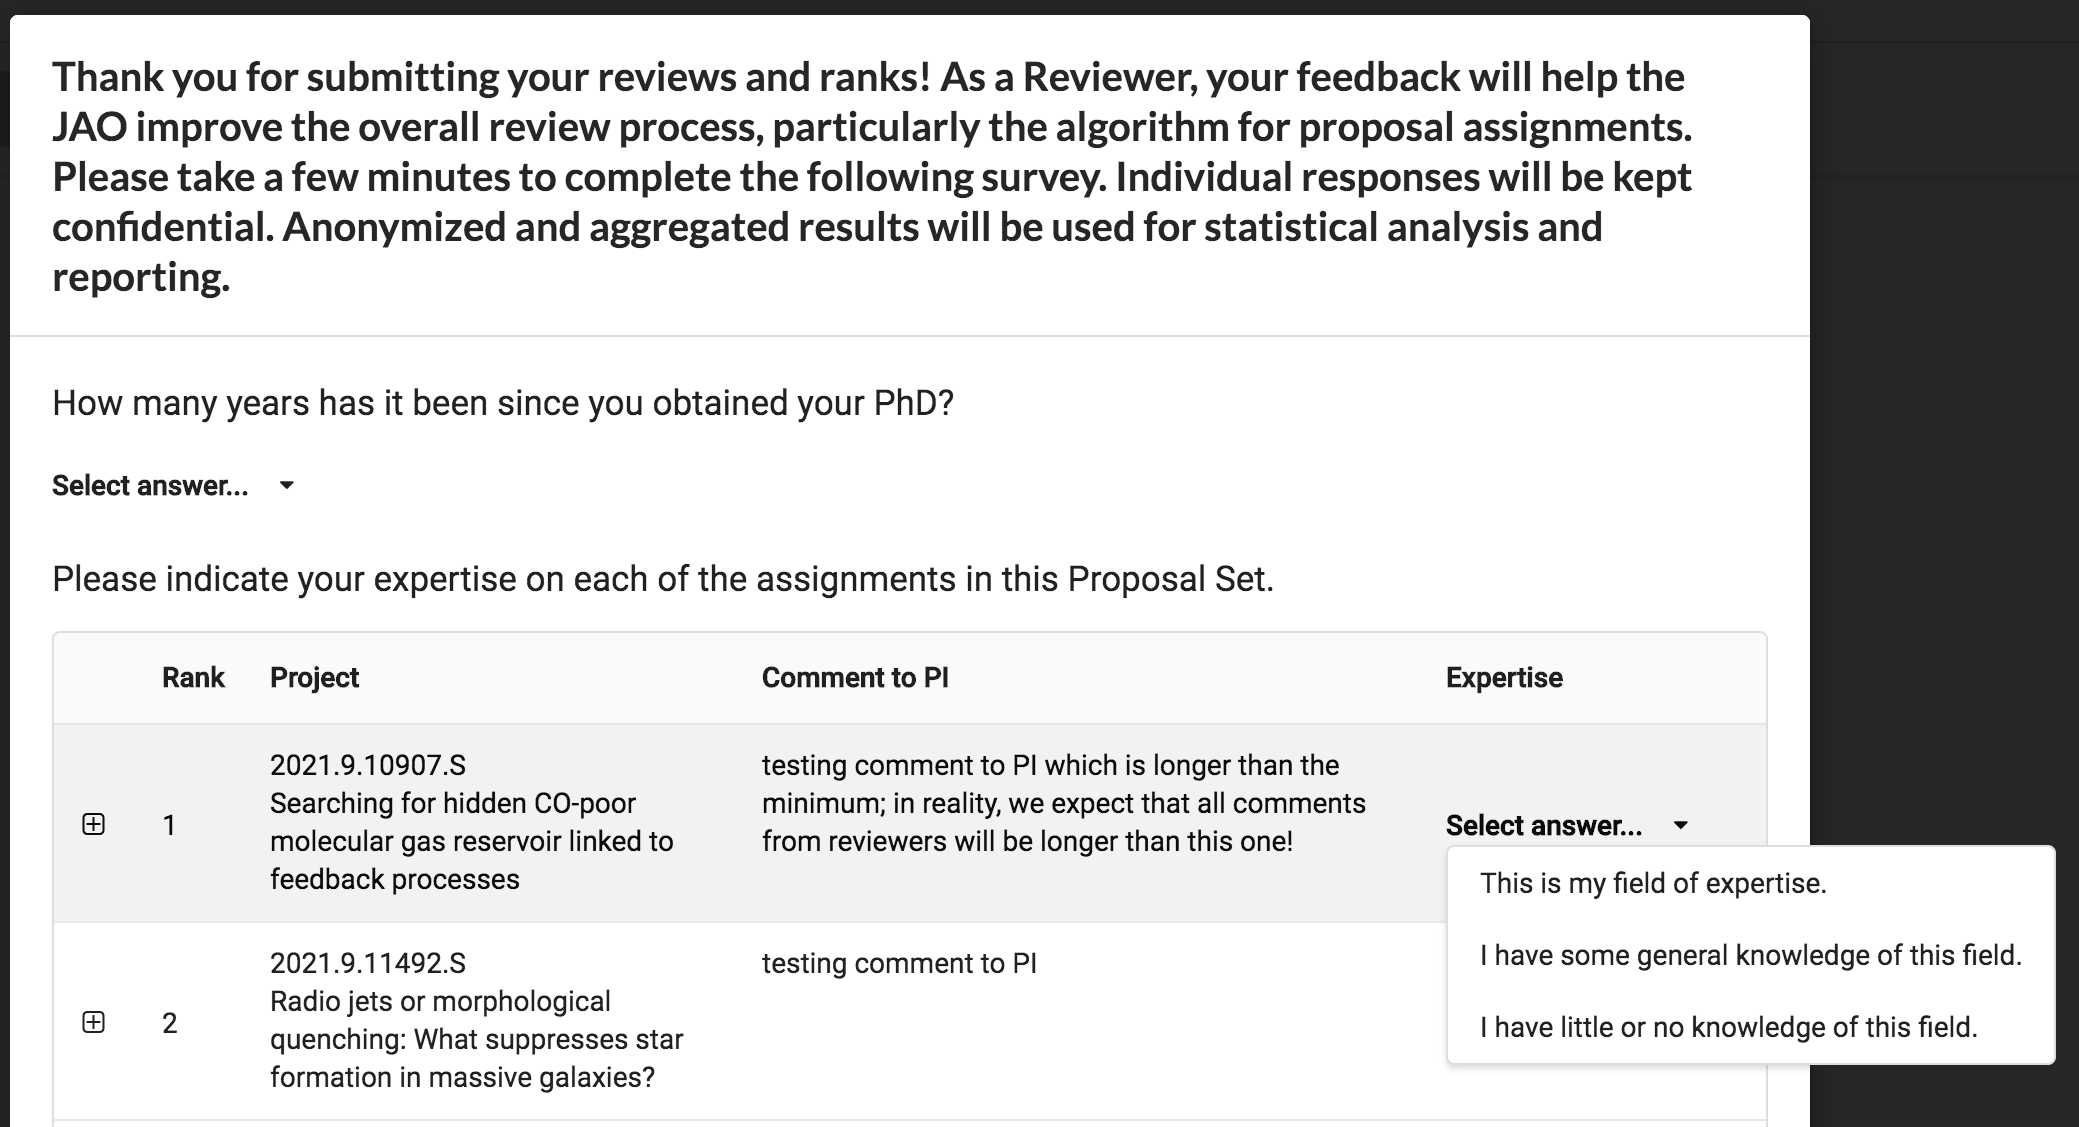Click the Expertise column header
Image resolution: width=2079 pixels, height=1127 pixels.
(1504, 678)
